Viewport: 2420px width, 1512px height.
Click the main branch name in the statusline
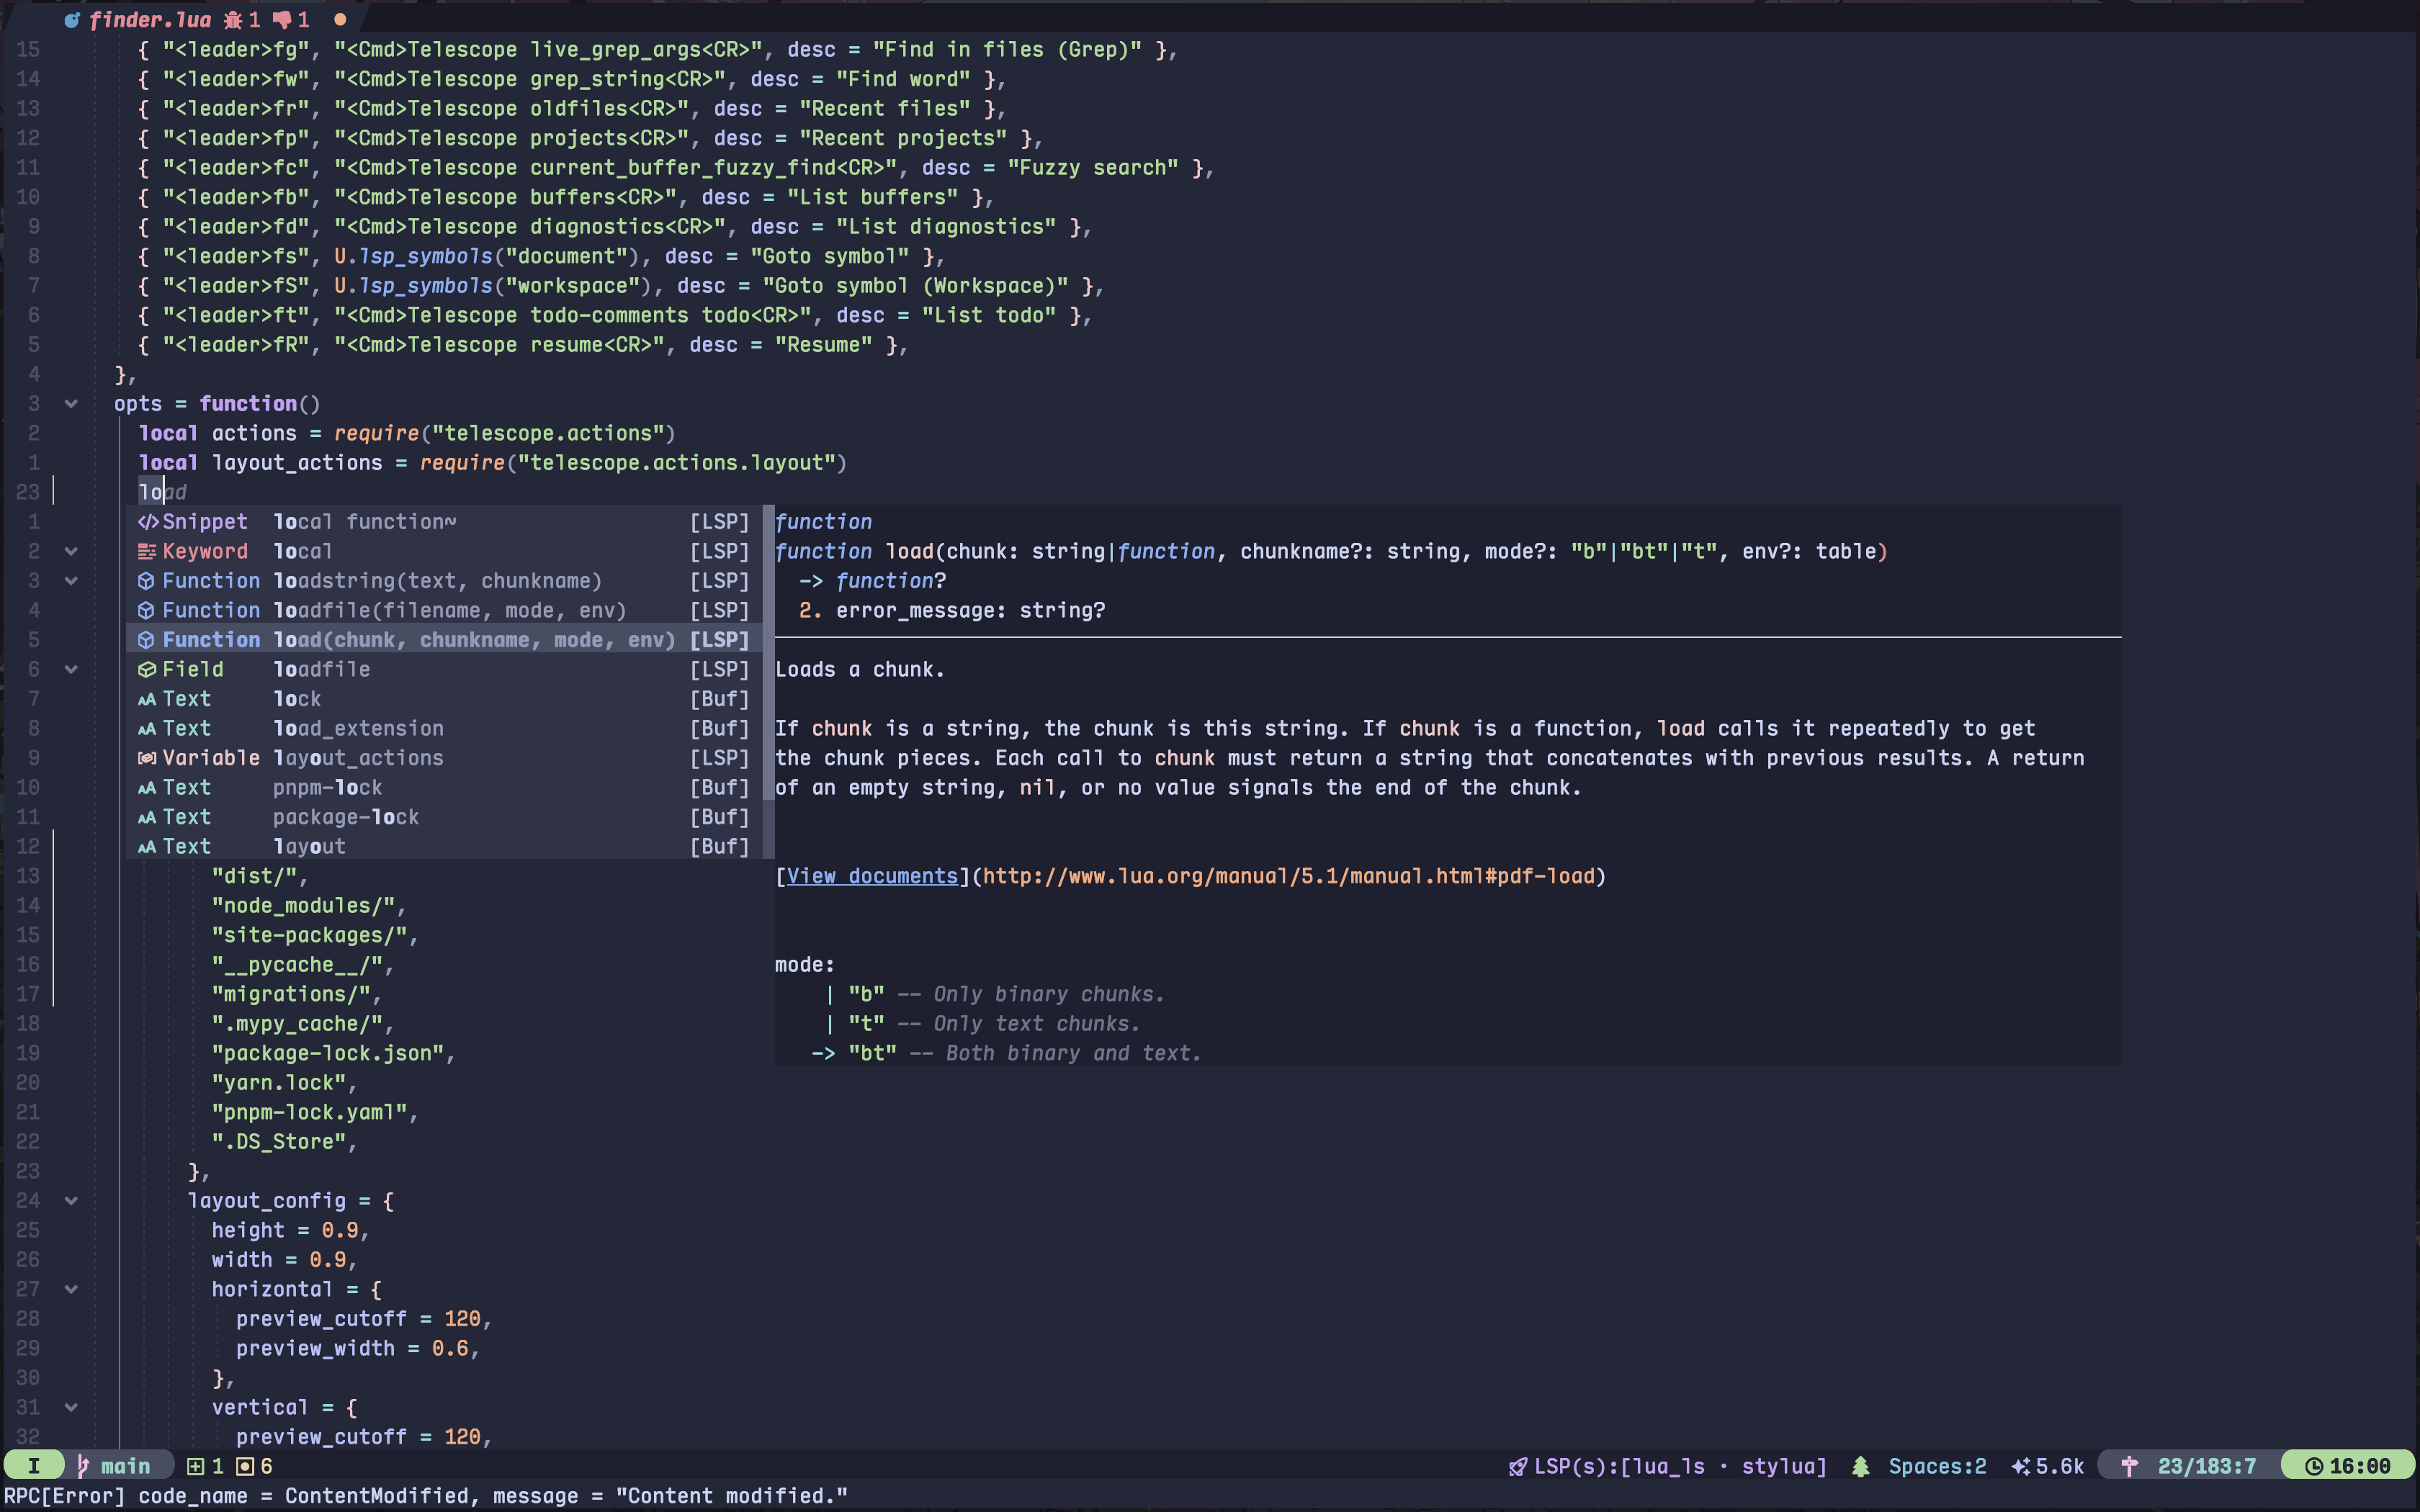click(125, 1465)
